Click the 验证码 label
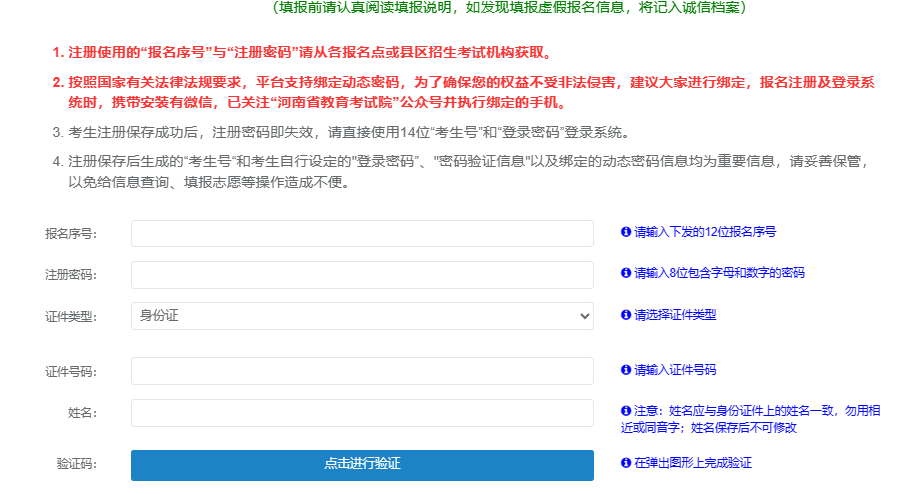Viewport: 901px width, 494px height. point(77,464)
